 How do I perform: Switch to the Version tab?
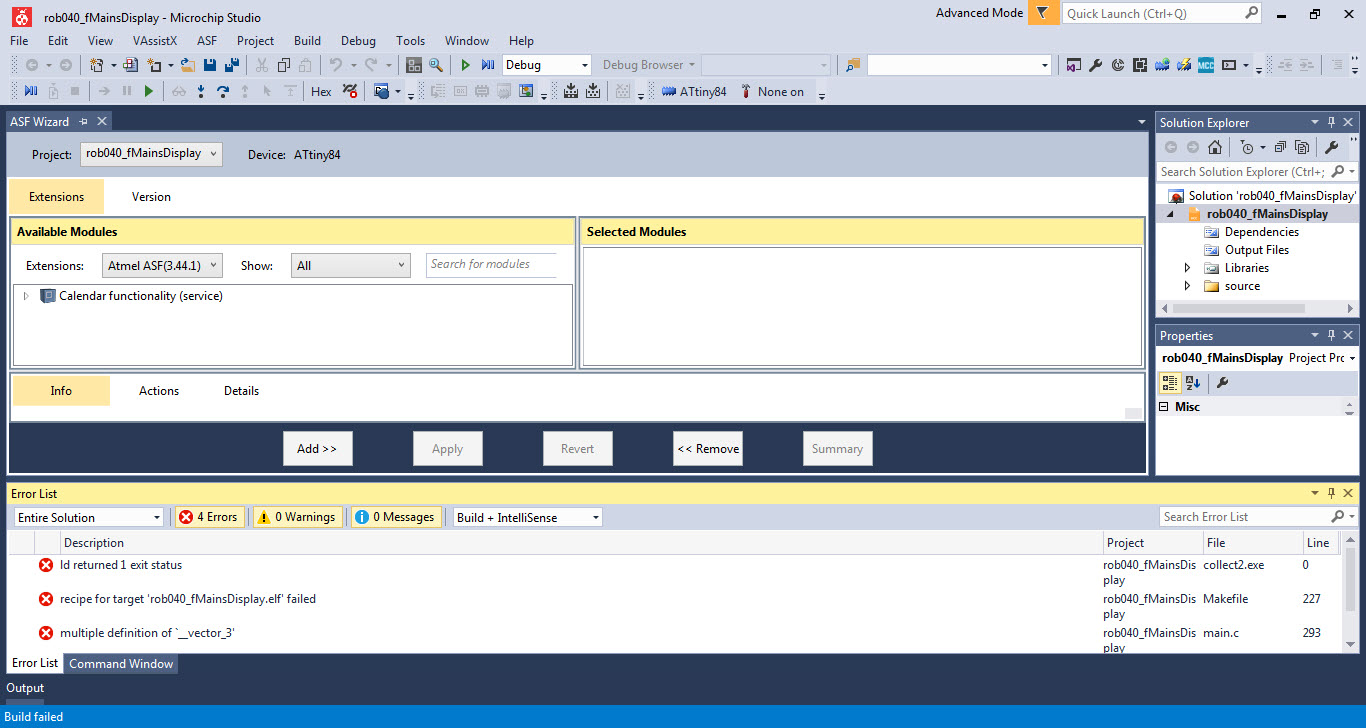click(x=151, y=197)
